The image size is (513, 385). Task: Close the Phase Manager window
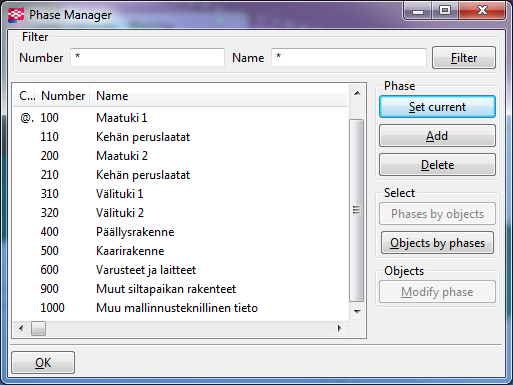482,11
